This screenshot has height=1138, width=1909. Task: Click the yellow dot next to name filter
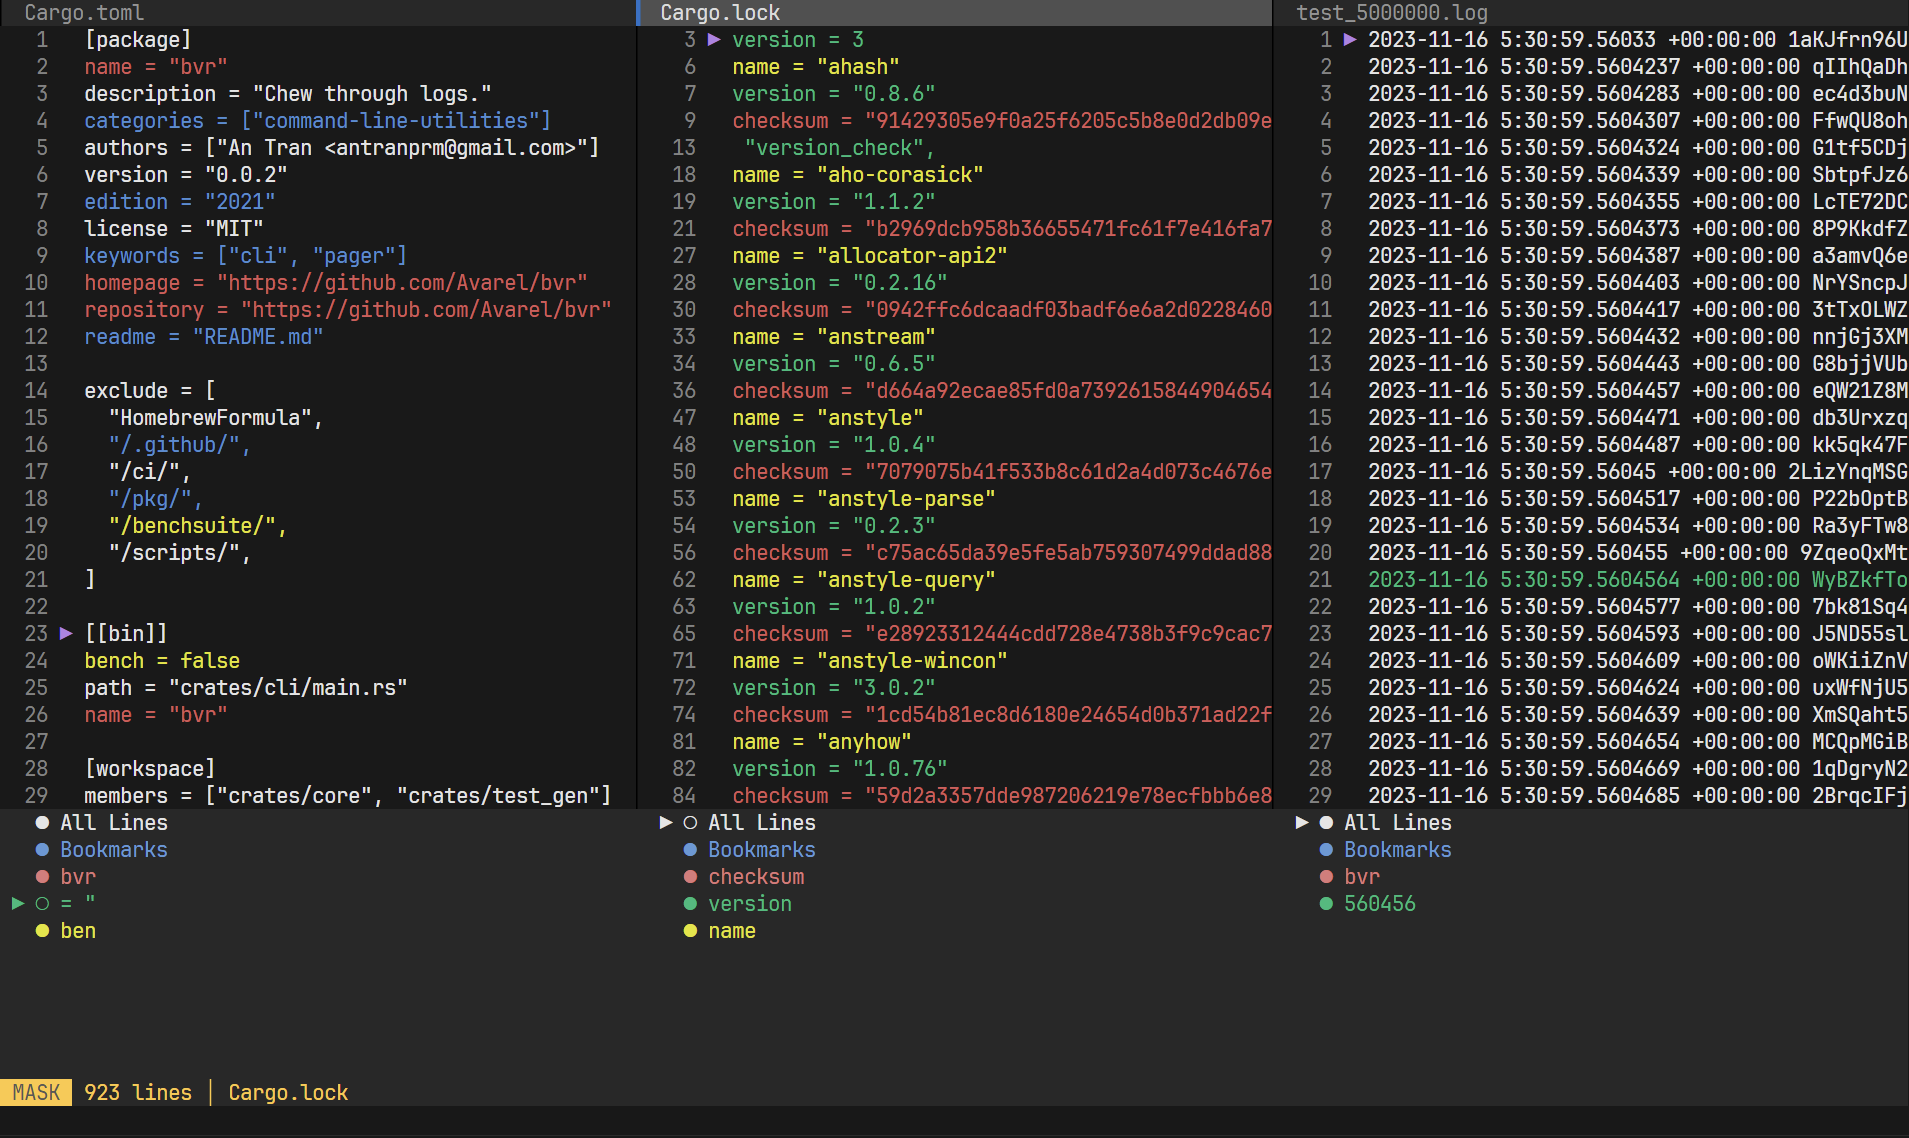(691, 931)
